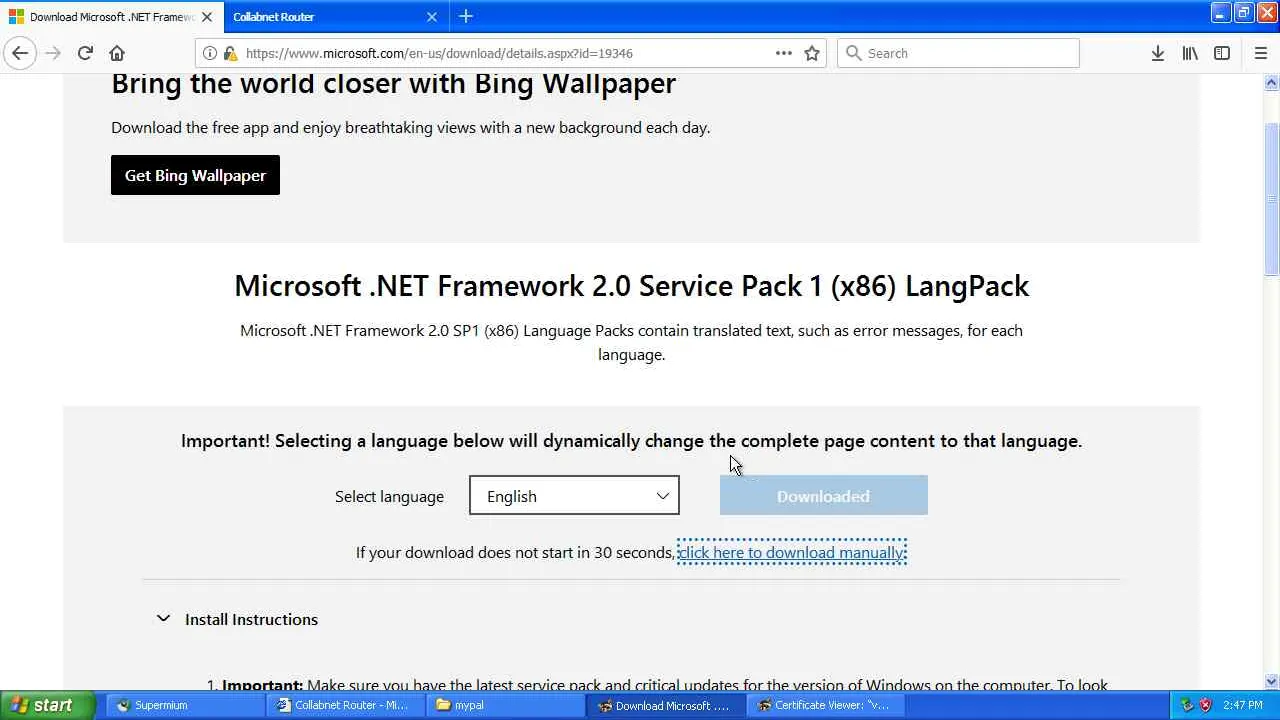Go back to the previous page
This screenshot has height=720, width=1280.
[20, 53]
